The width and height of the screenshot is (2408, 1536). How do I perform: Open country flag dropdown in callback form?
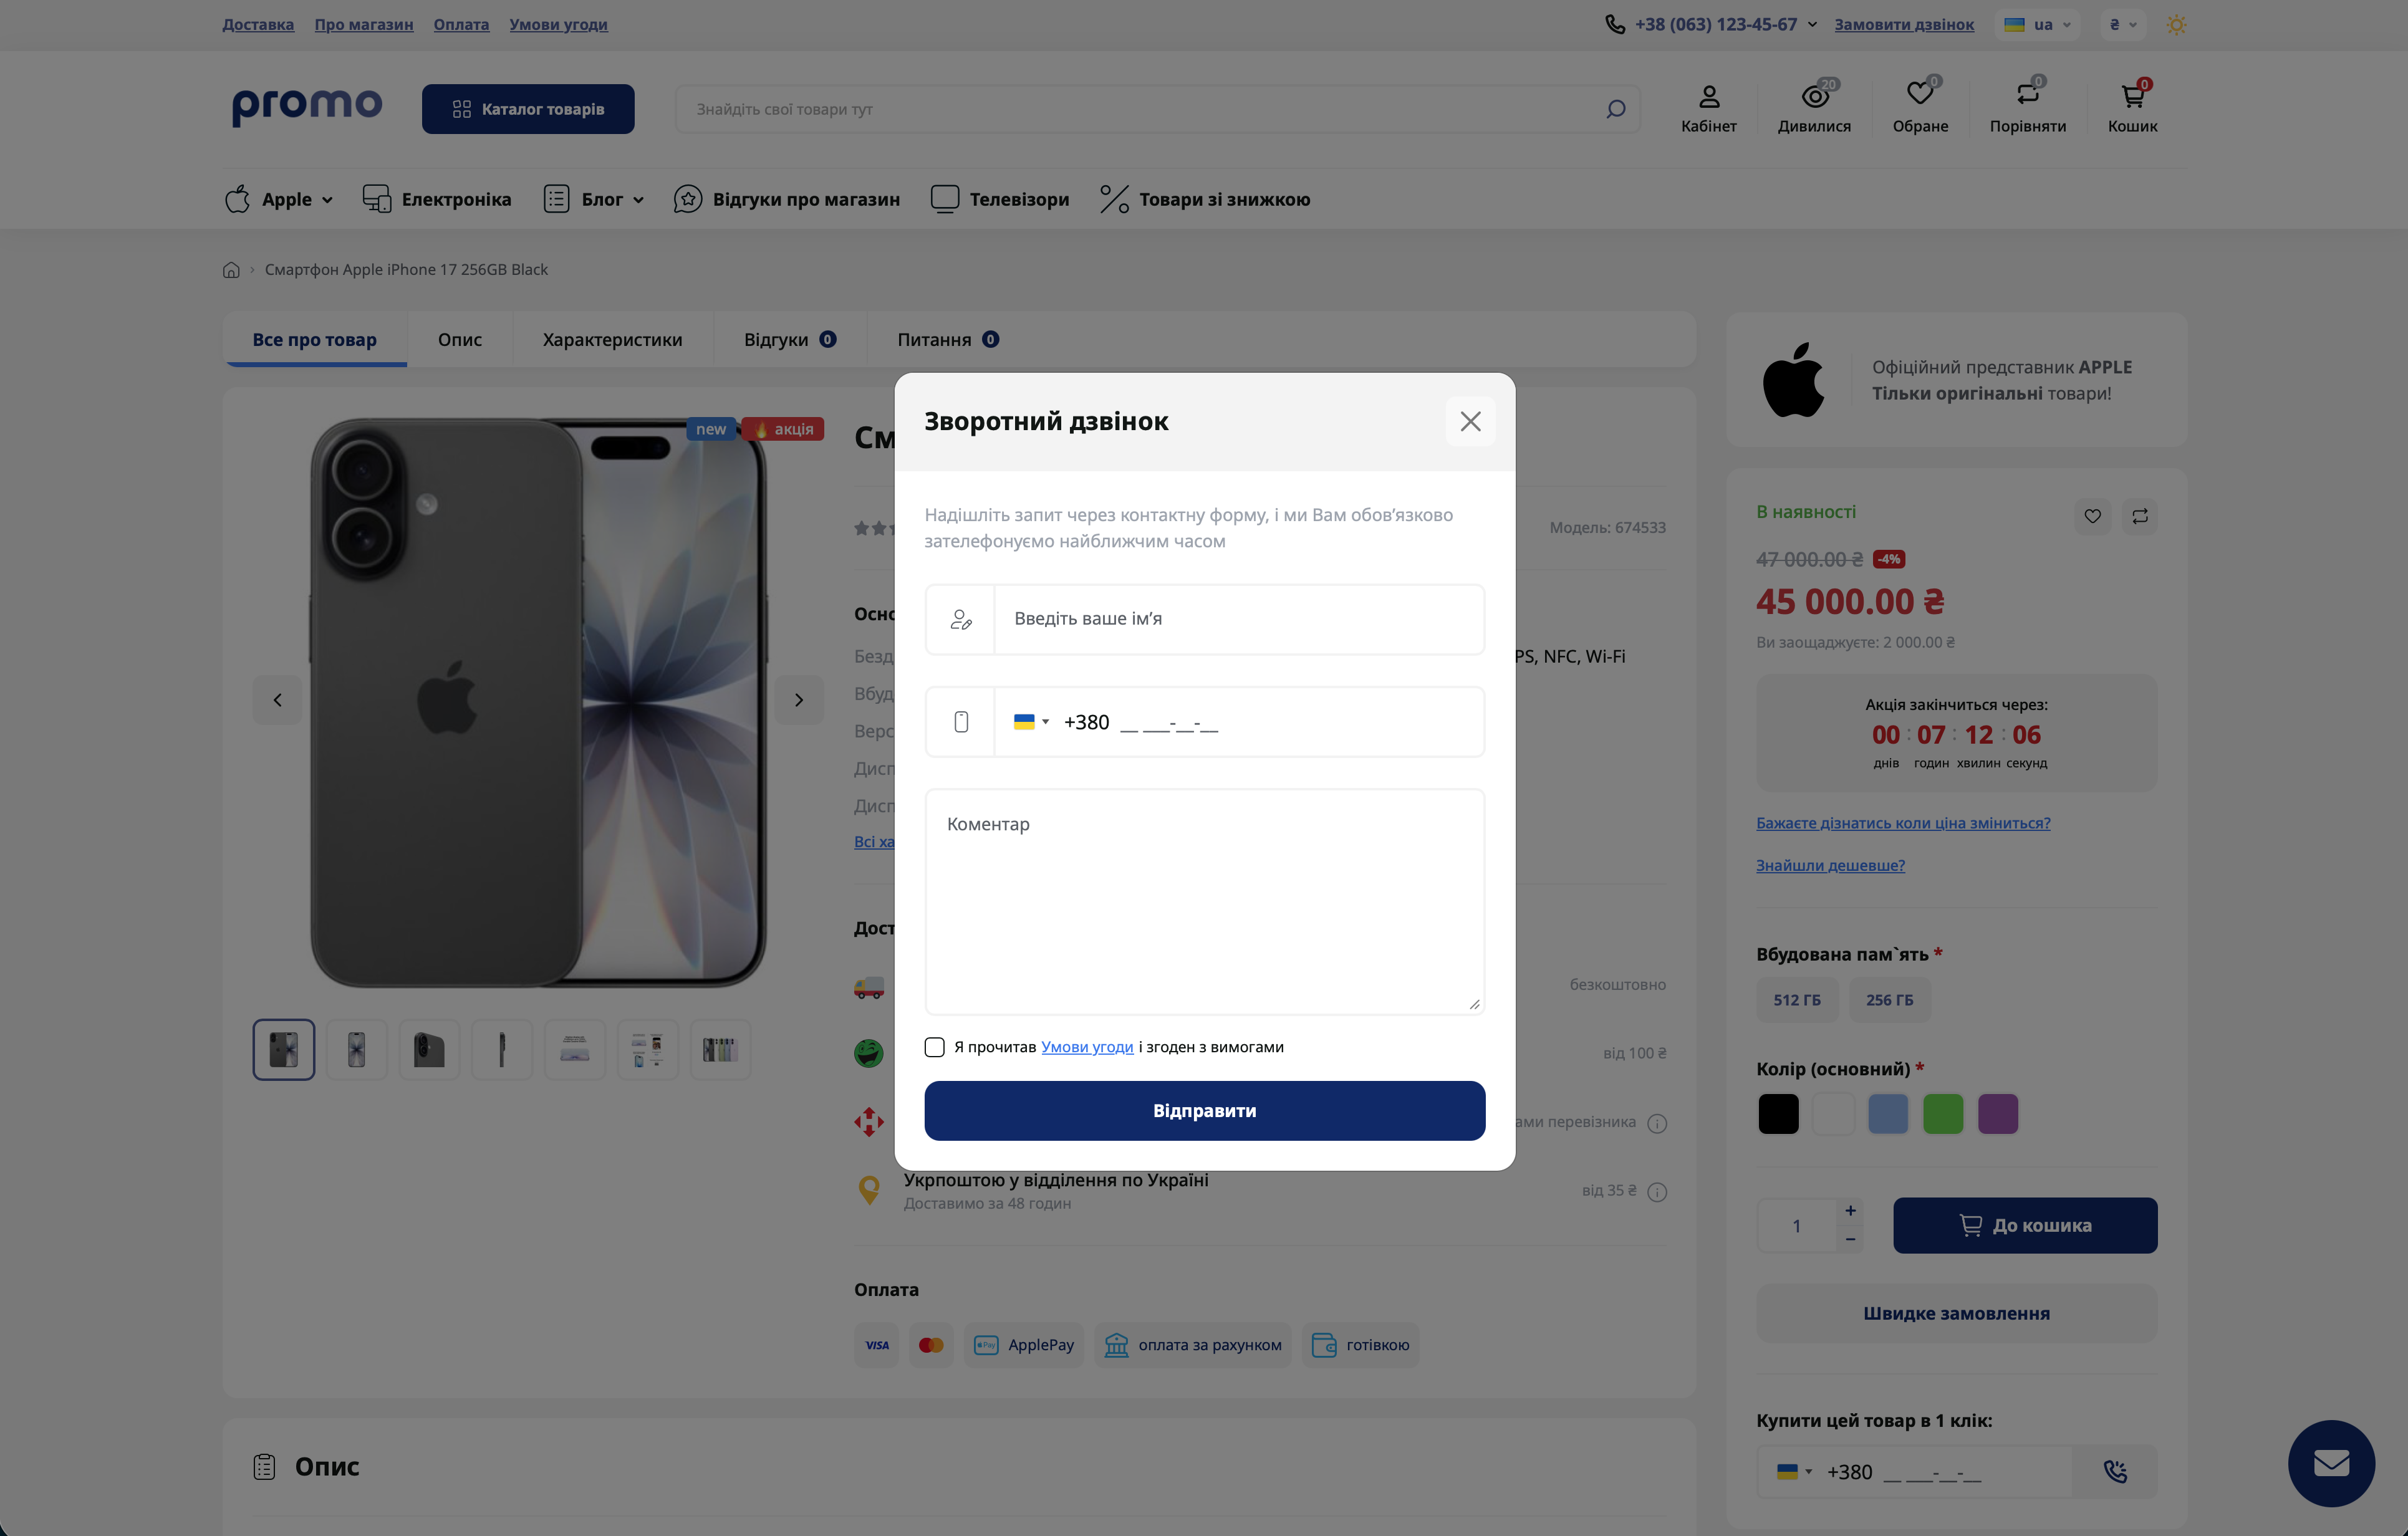1030,722
